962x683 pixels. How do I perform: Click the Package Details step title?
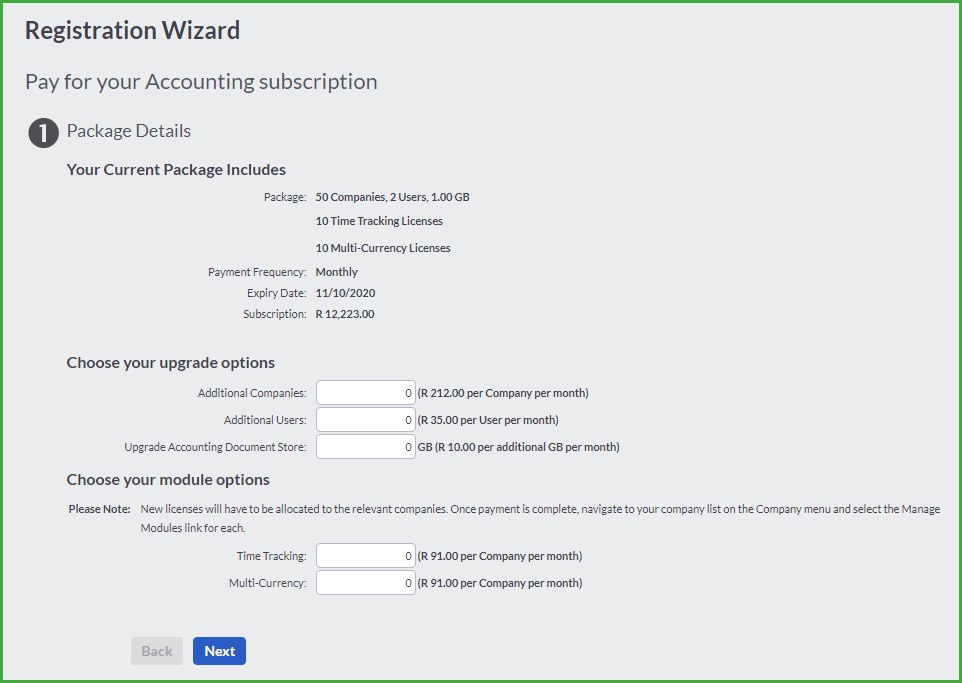click(x=129, y=131)
